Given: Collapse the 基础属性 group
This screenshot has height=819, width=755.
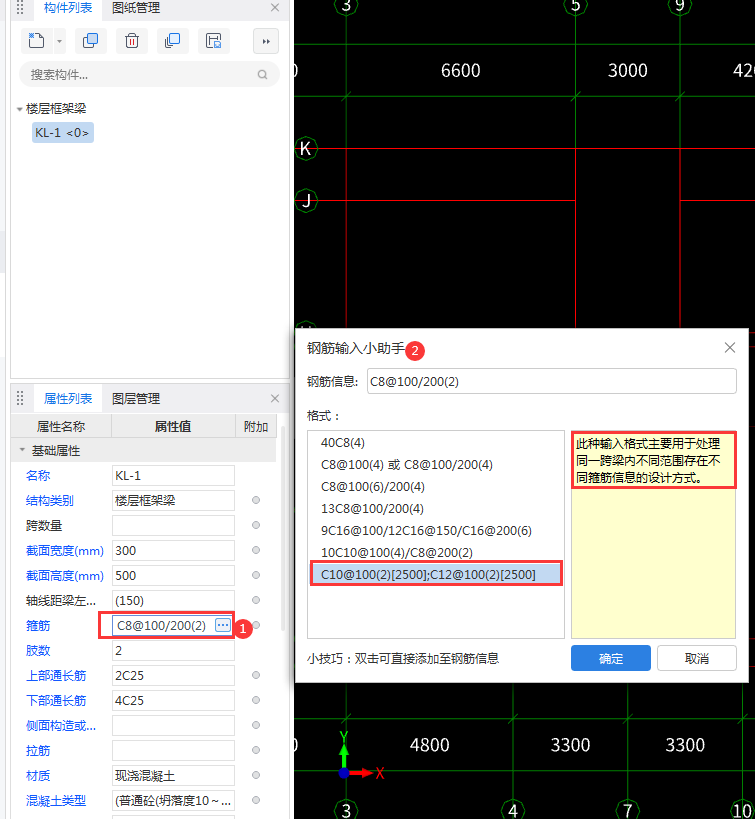Looking at the screenshot, I should 22,450.
